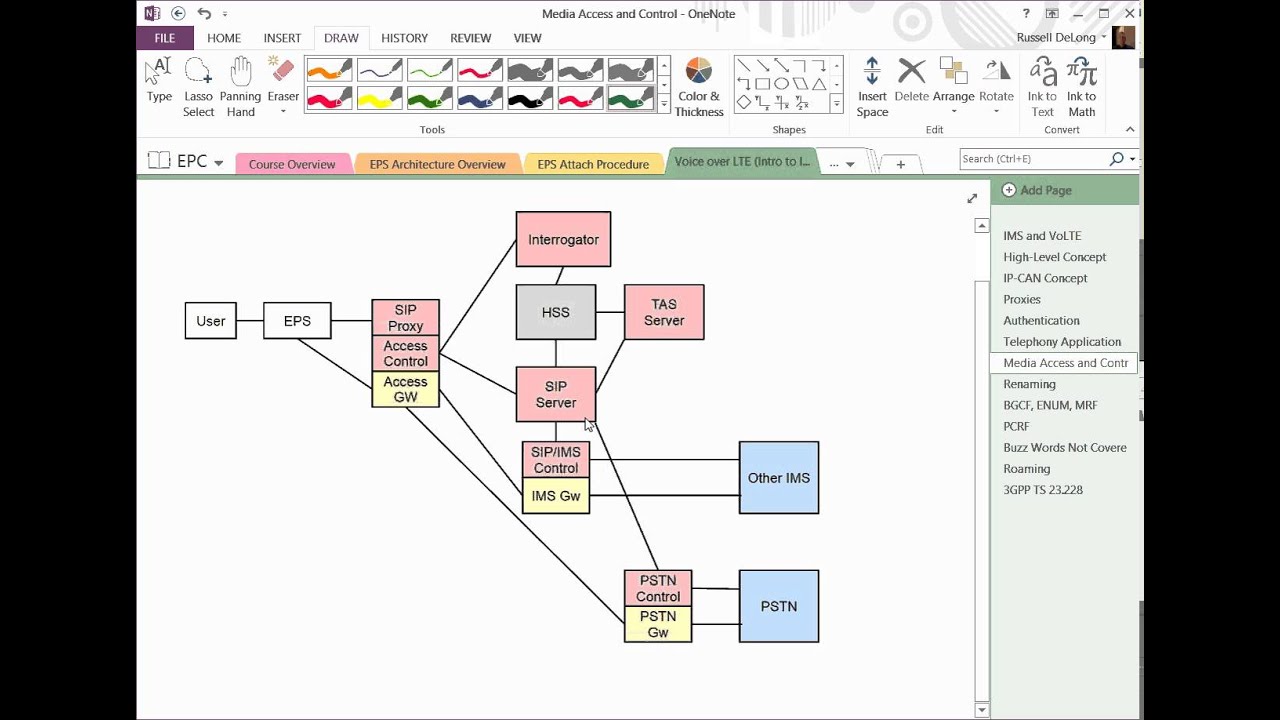Switch to the HOME ribbon tab
Image resolution: width=1280 pixels, height=720 pixels.
[224, 38]
